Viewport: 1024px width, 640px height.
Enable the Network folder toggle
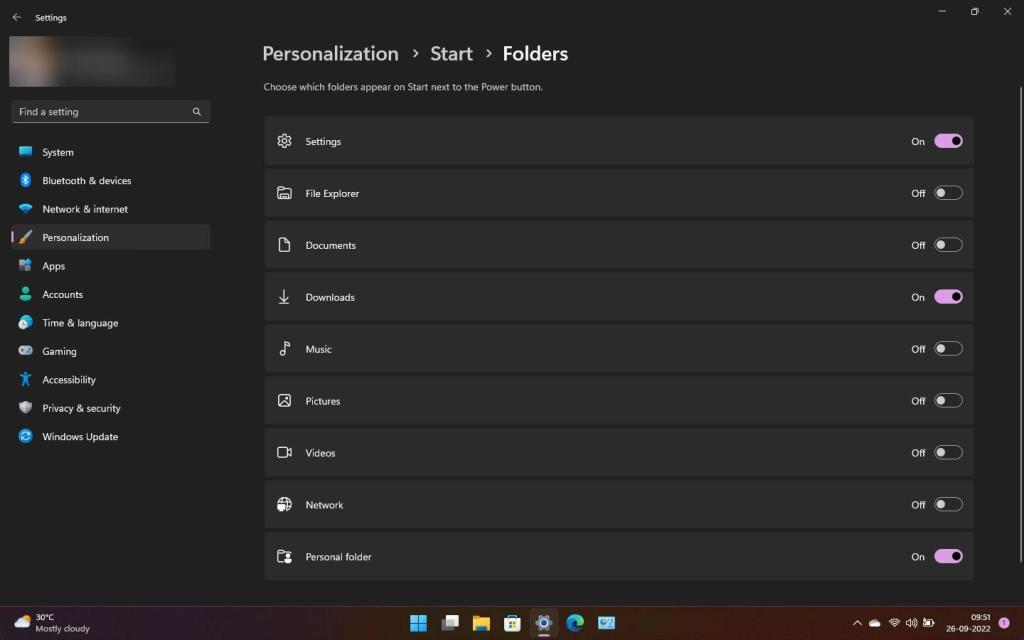(x=948, y=504)
